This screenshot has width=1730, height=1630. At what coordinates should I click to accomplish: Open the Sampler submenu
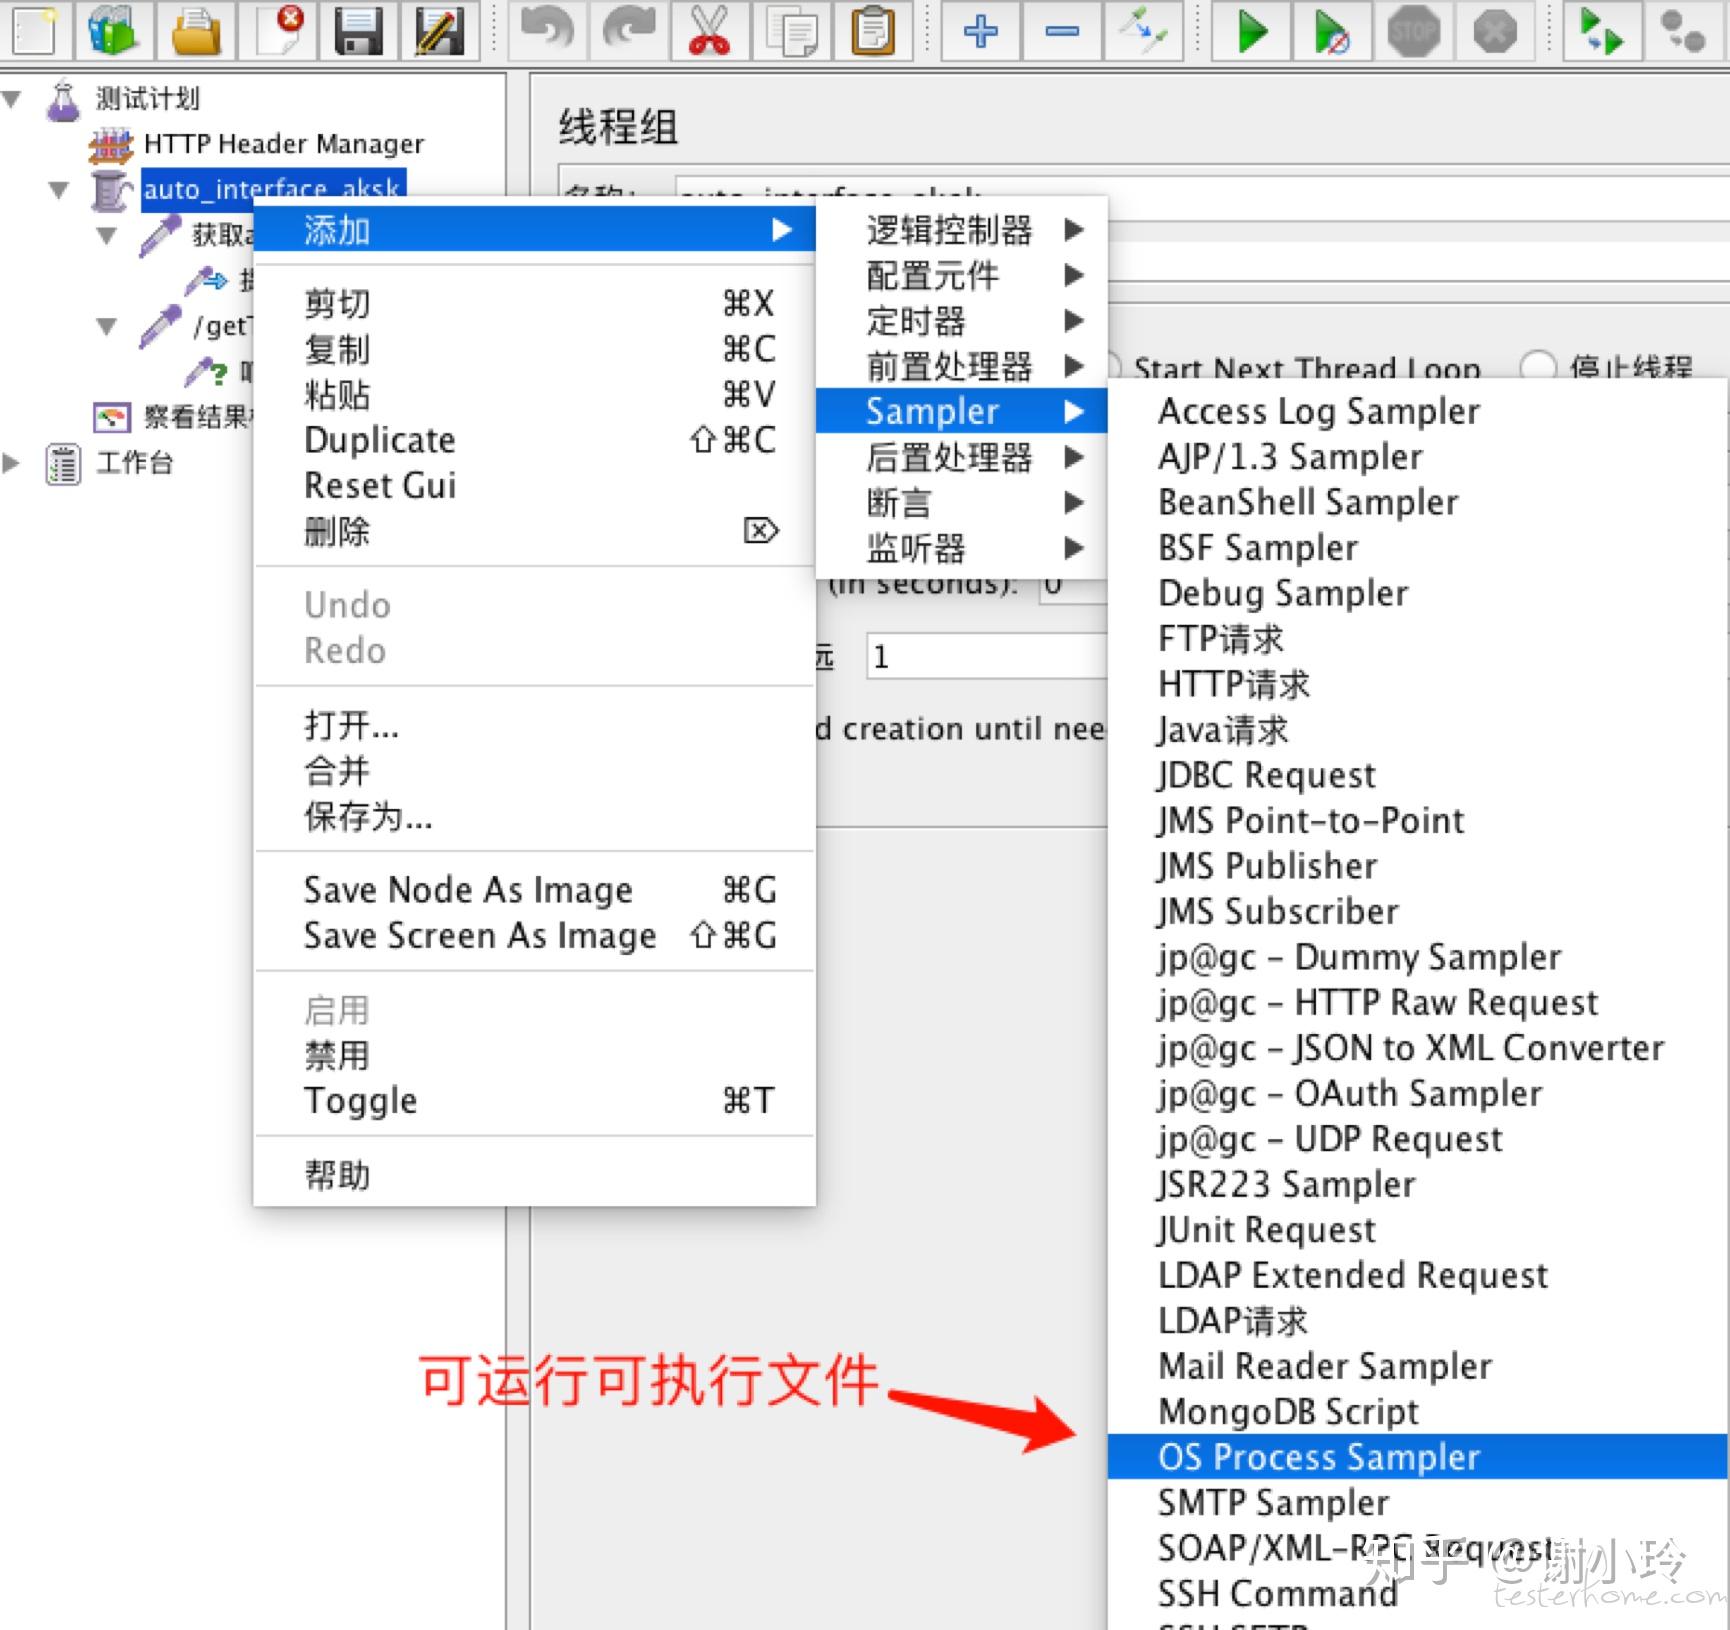pos(930,410)
